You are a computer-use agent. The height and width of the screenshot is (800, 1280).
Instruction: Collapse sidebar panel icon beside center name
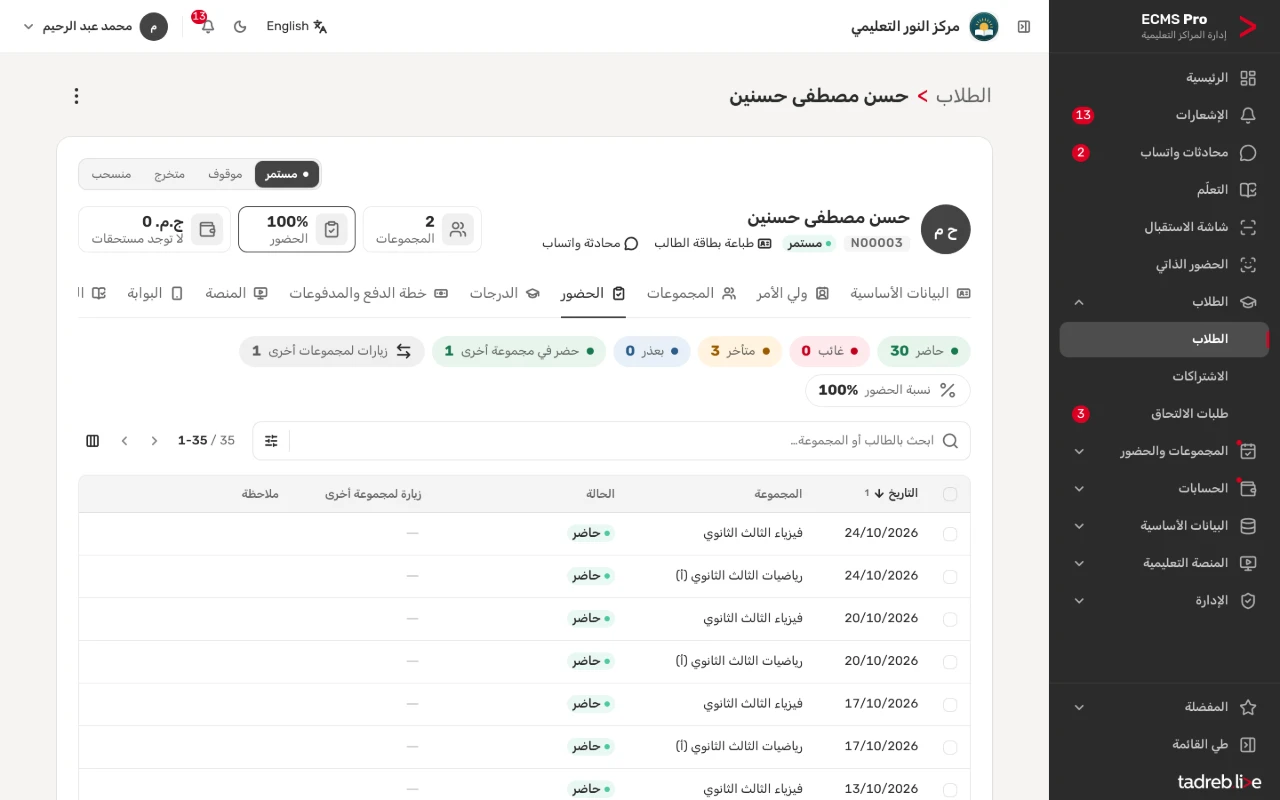click(1023, 27)
